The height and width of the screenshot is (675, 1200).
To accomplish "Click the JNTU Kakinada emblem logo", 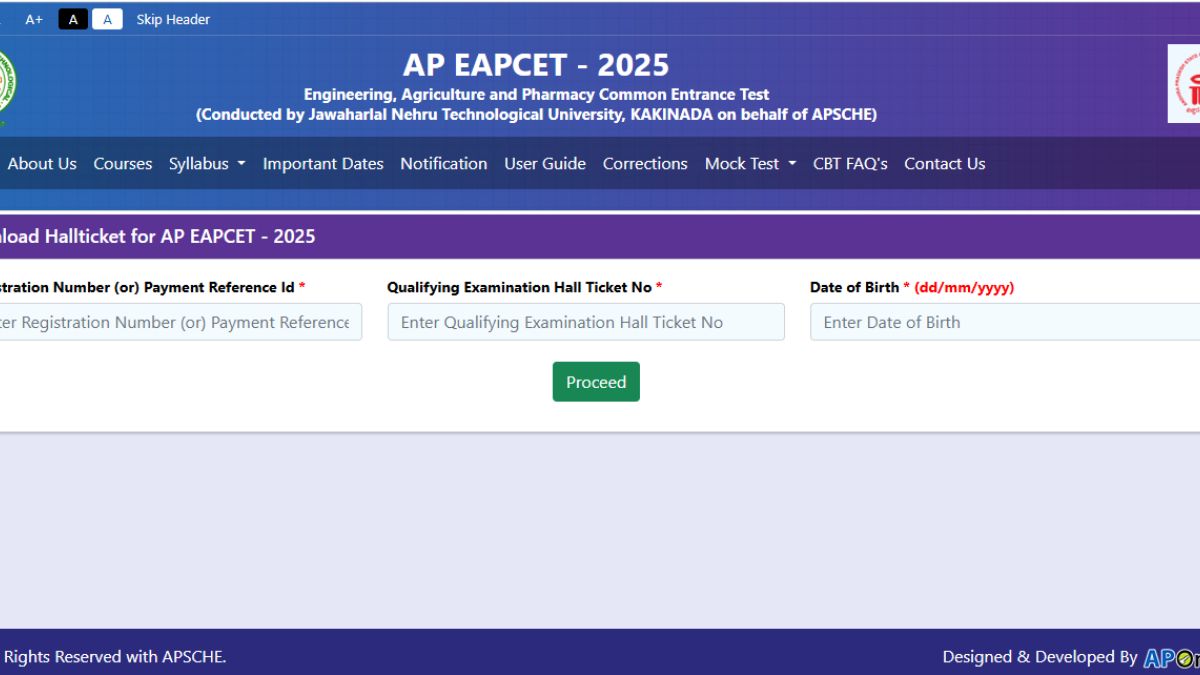I will coord(8,86).
